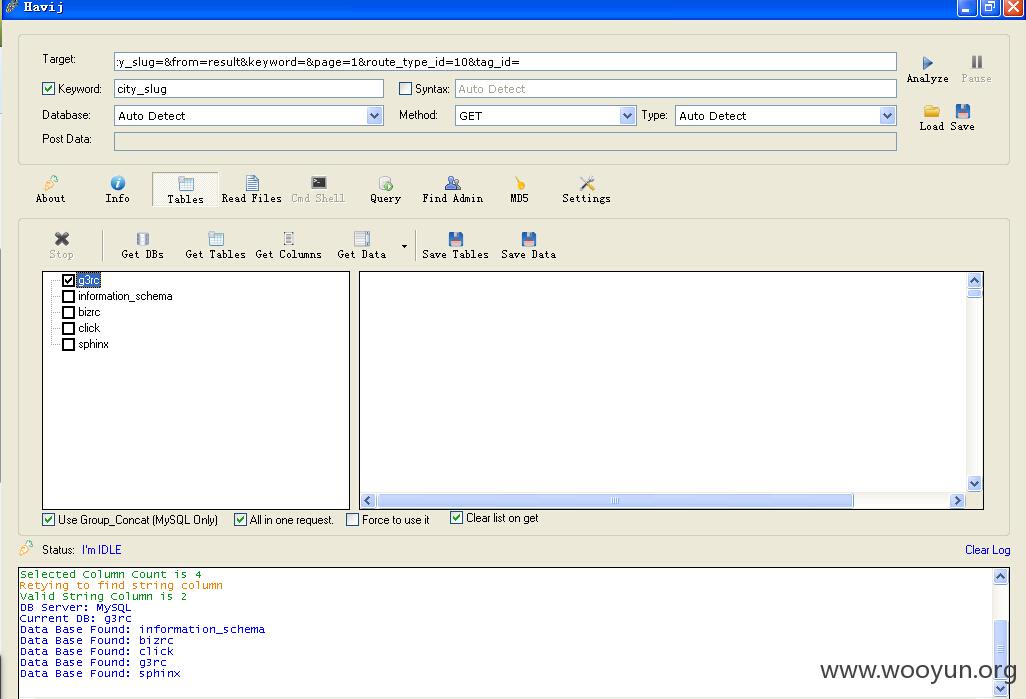The image size is (1026, 699).
Task: Click the Target URL field
Action: pos(505,62)
